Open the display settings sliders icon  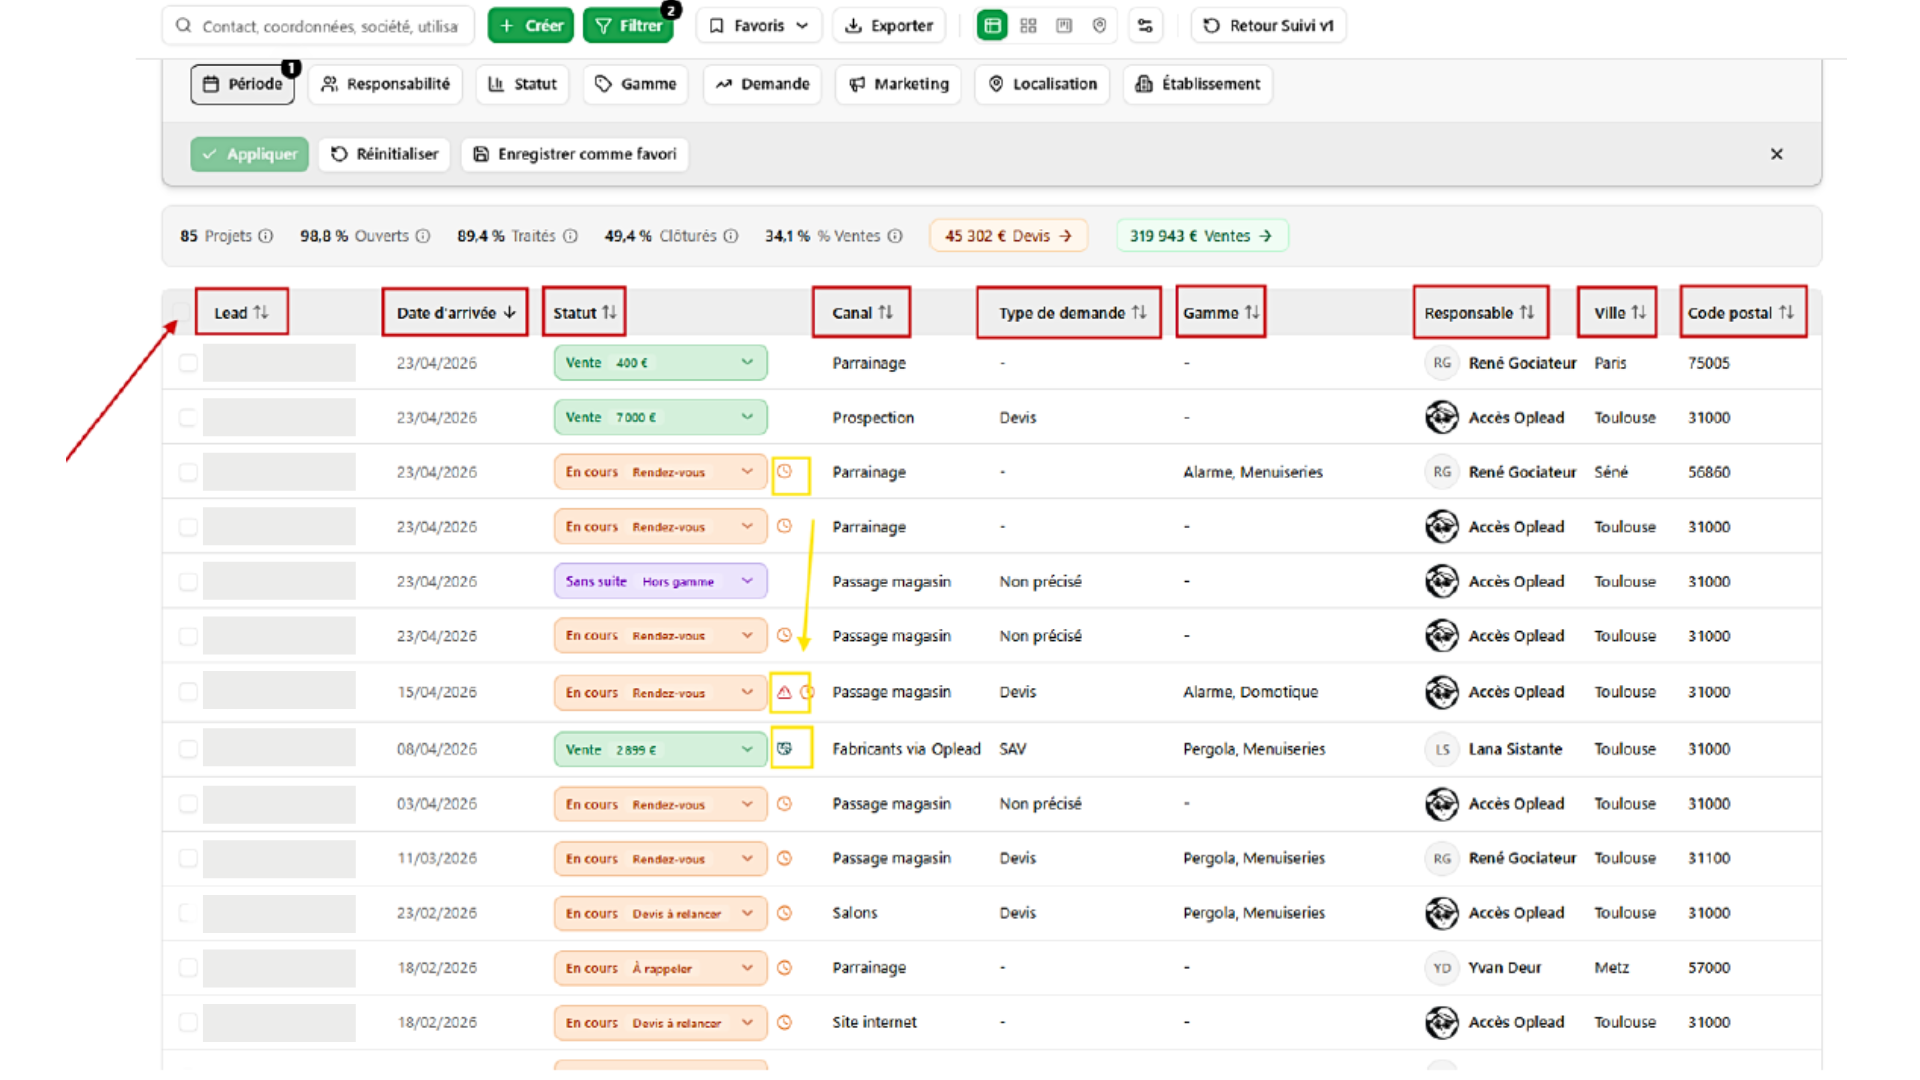pyautogui.click(x=1145, y=26)
